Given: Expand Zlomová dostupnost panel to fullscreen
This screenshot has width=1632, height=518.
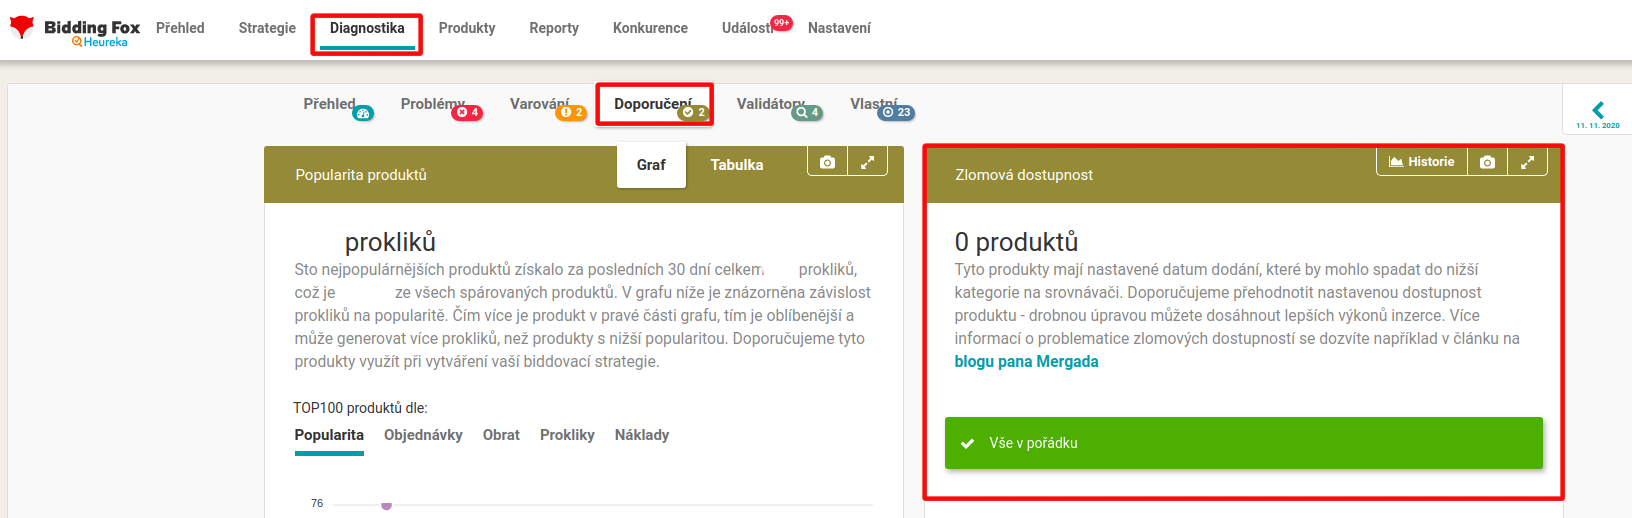Looking at the screenshot, I should (x=1527, y=162).
